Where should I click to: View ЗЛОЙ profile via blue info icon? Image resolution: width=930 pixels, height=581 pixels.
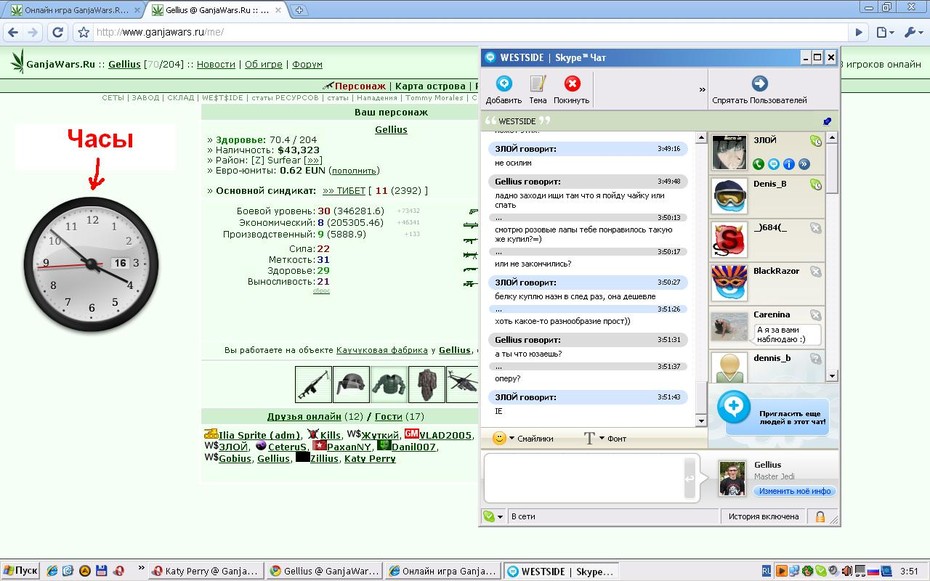click(789, 164)
